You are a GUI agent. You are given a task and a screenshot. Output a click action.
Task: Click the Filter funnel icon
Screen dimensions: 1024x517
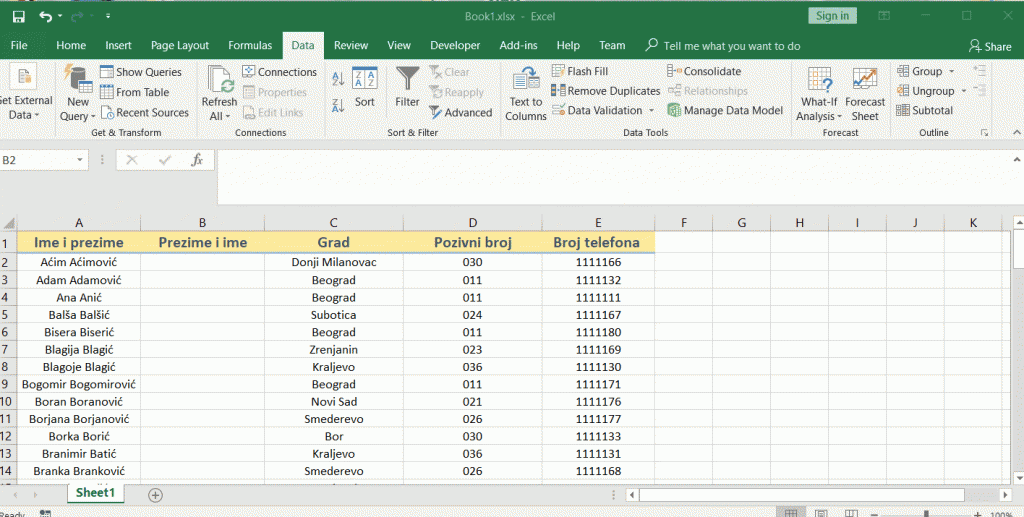[407, 80]
